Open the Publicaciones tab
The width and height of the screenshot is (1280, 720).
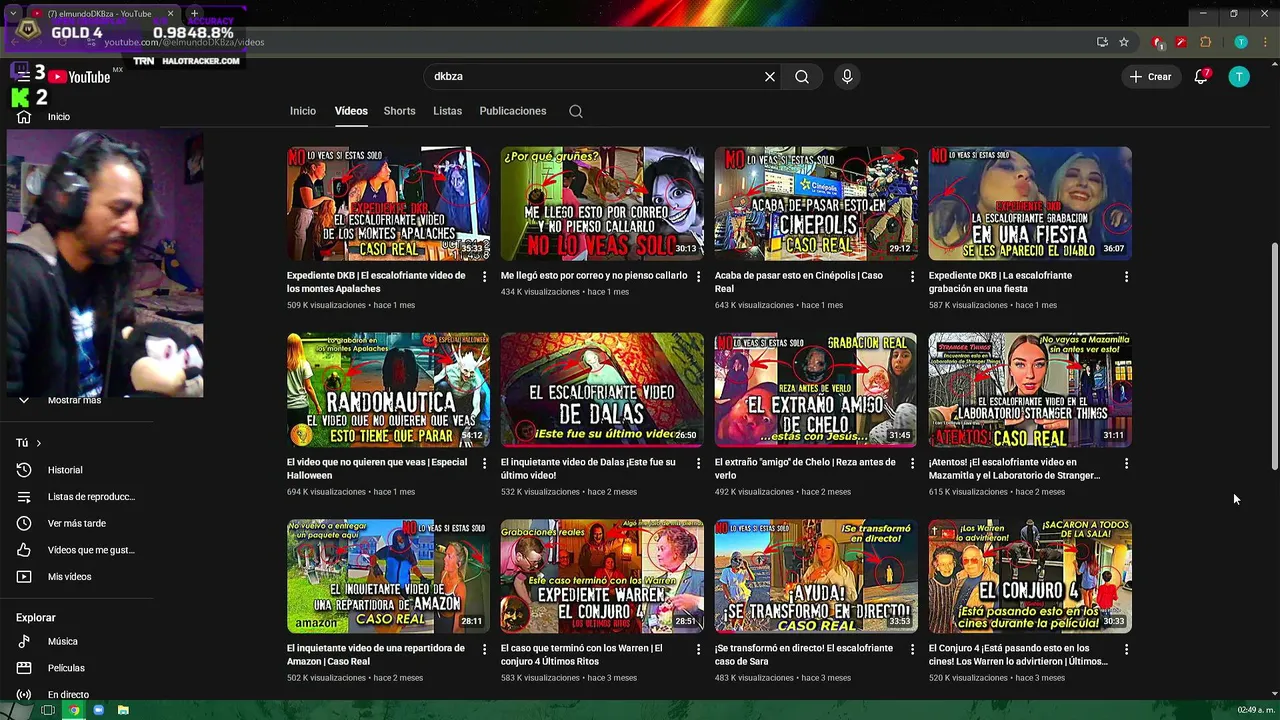(512, 111)
